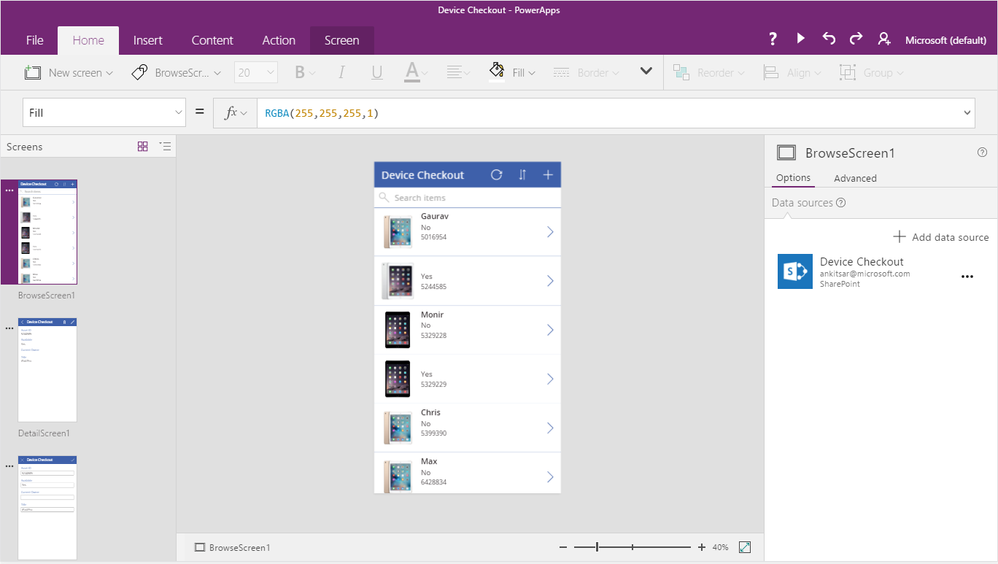
Task: Open the fx function dropdown
Action: pos(235,113)
